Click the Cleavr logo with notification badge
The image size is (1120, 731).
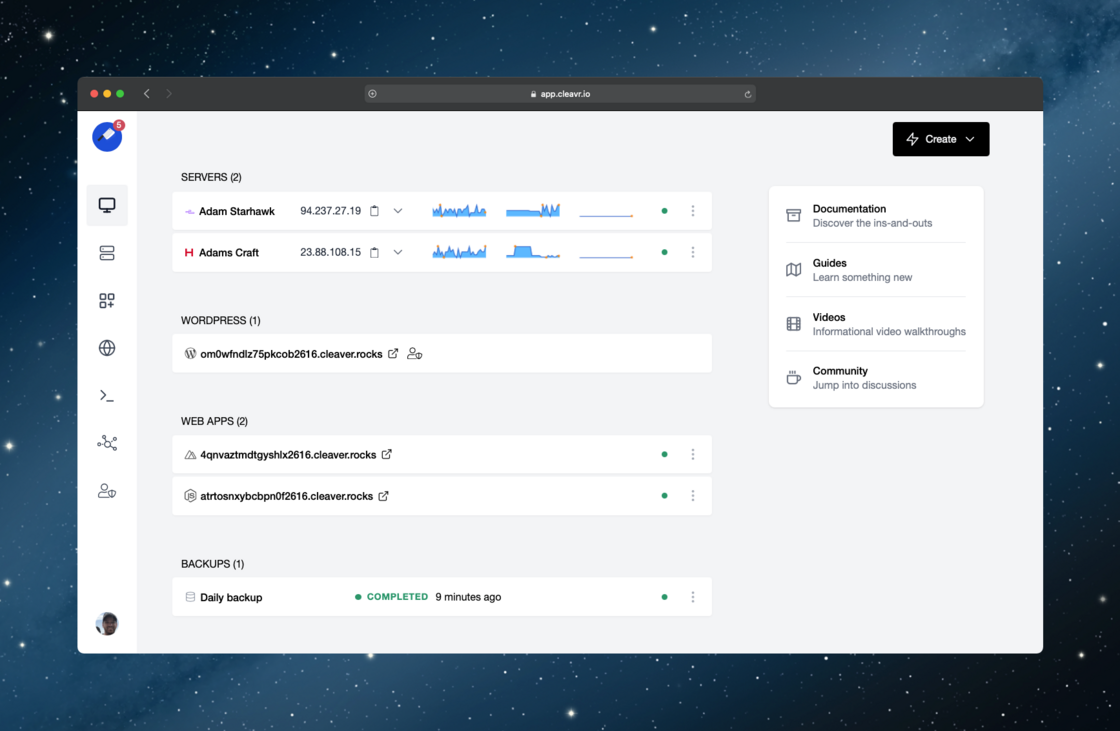[x=107, y=136]
